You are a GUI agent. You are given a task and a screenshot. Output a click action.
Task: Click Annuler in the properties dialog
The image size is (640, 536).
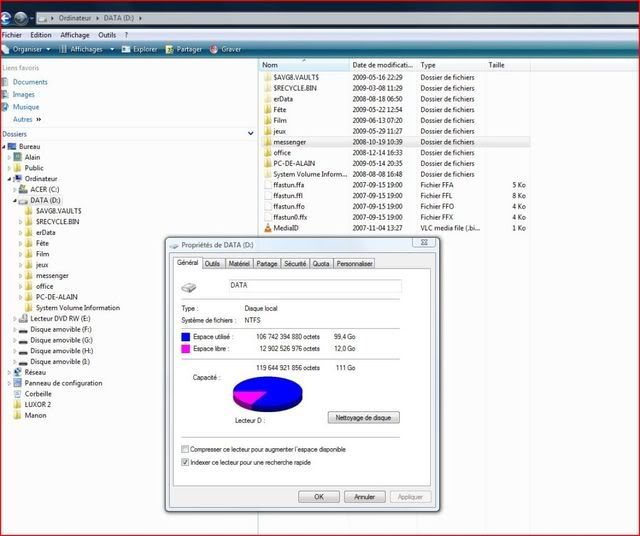pos(364,497)
